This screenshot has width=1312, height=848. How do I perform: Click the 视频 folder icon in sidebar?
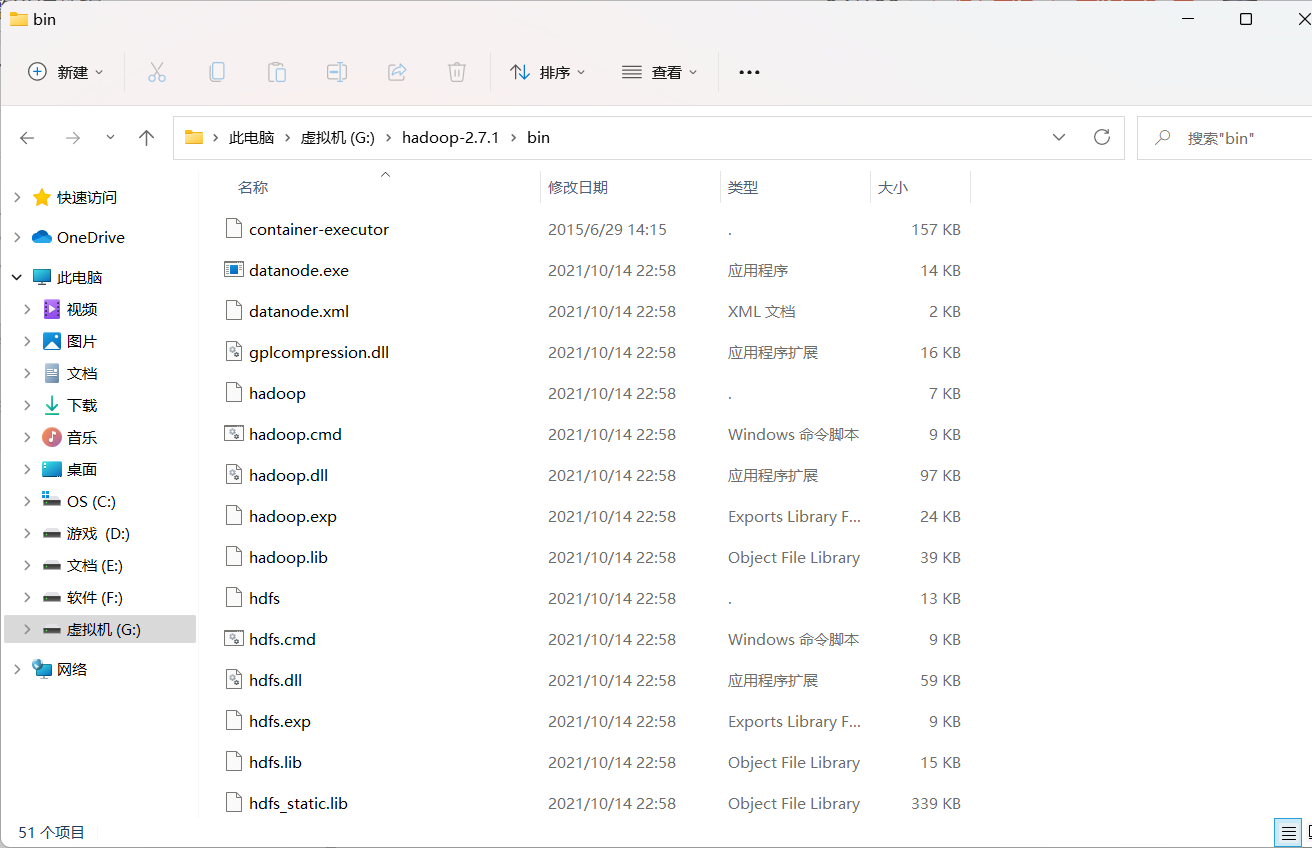click(x=52, y=309)
